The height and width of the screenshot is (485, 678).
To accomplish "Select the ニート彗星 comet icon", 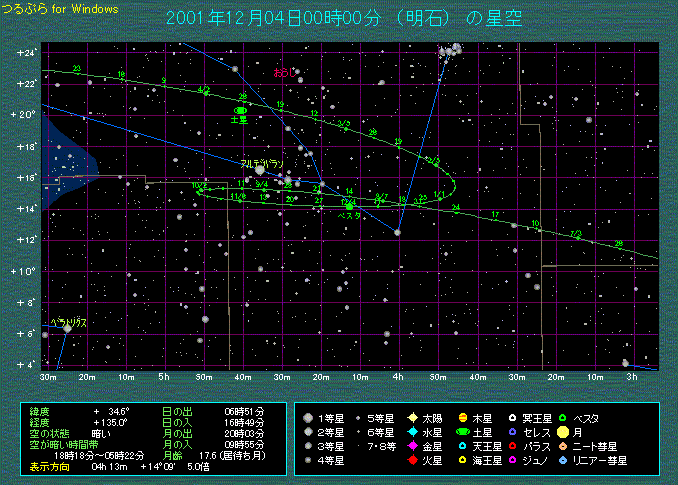I will click(563, 446).
